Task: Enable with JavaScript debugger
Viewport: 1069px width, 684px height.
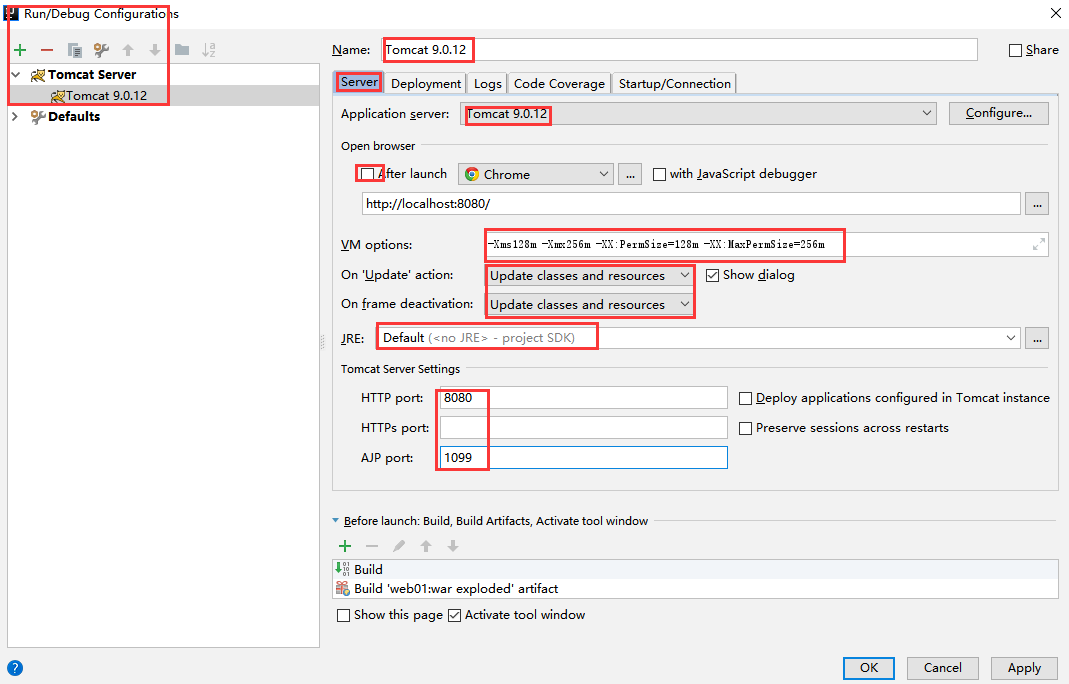Action: coord(659,175)
